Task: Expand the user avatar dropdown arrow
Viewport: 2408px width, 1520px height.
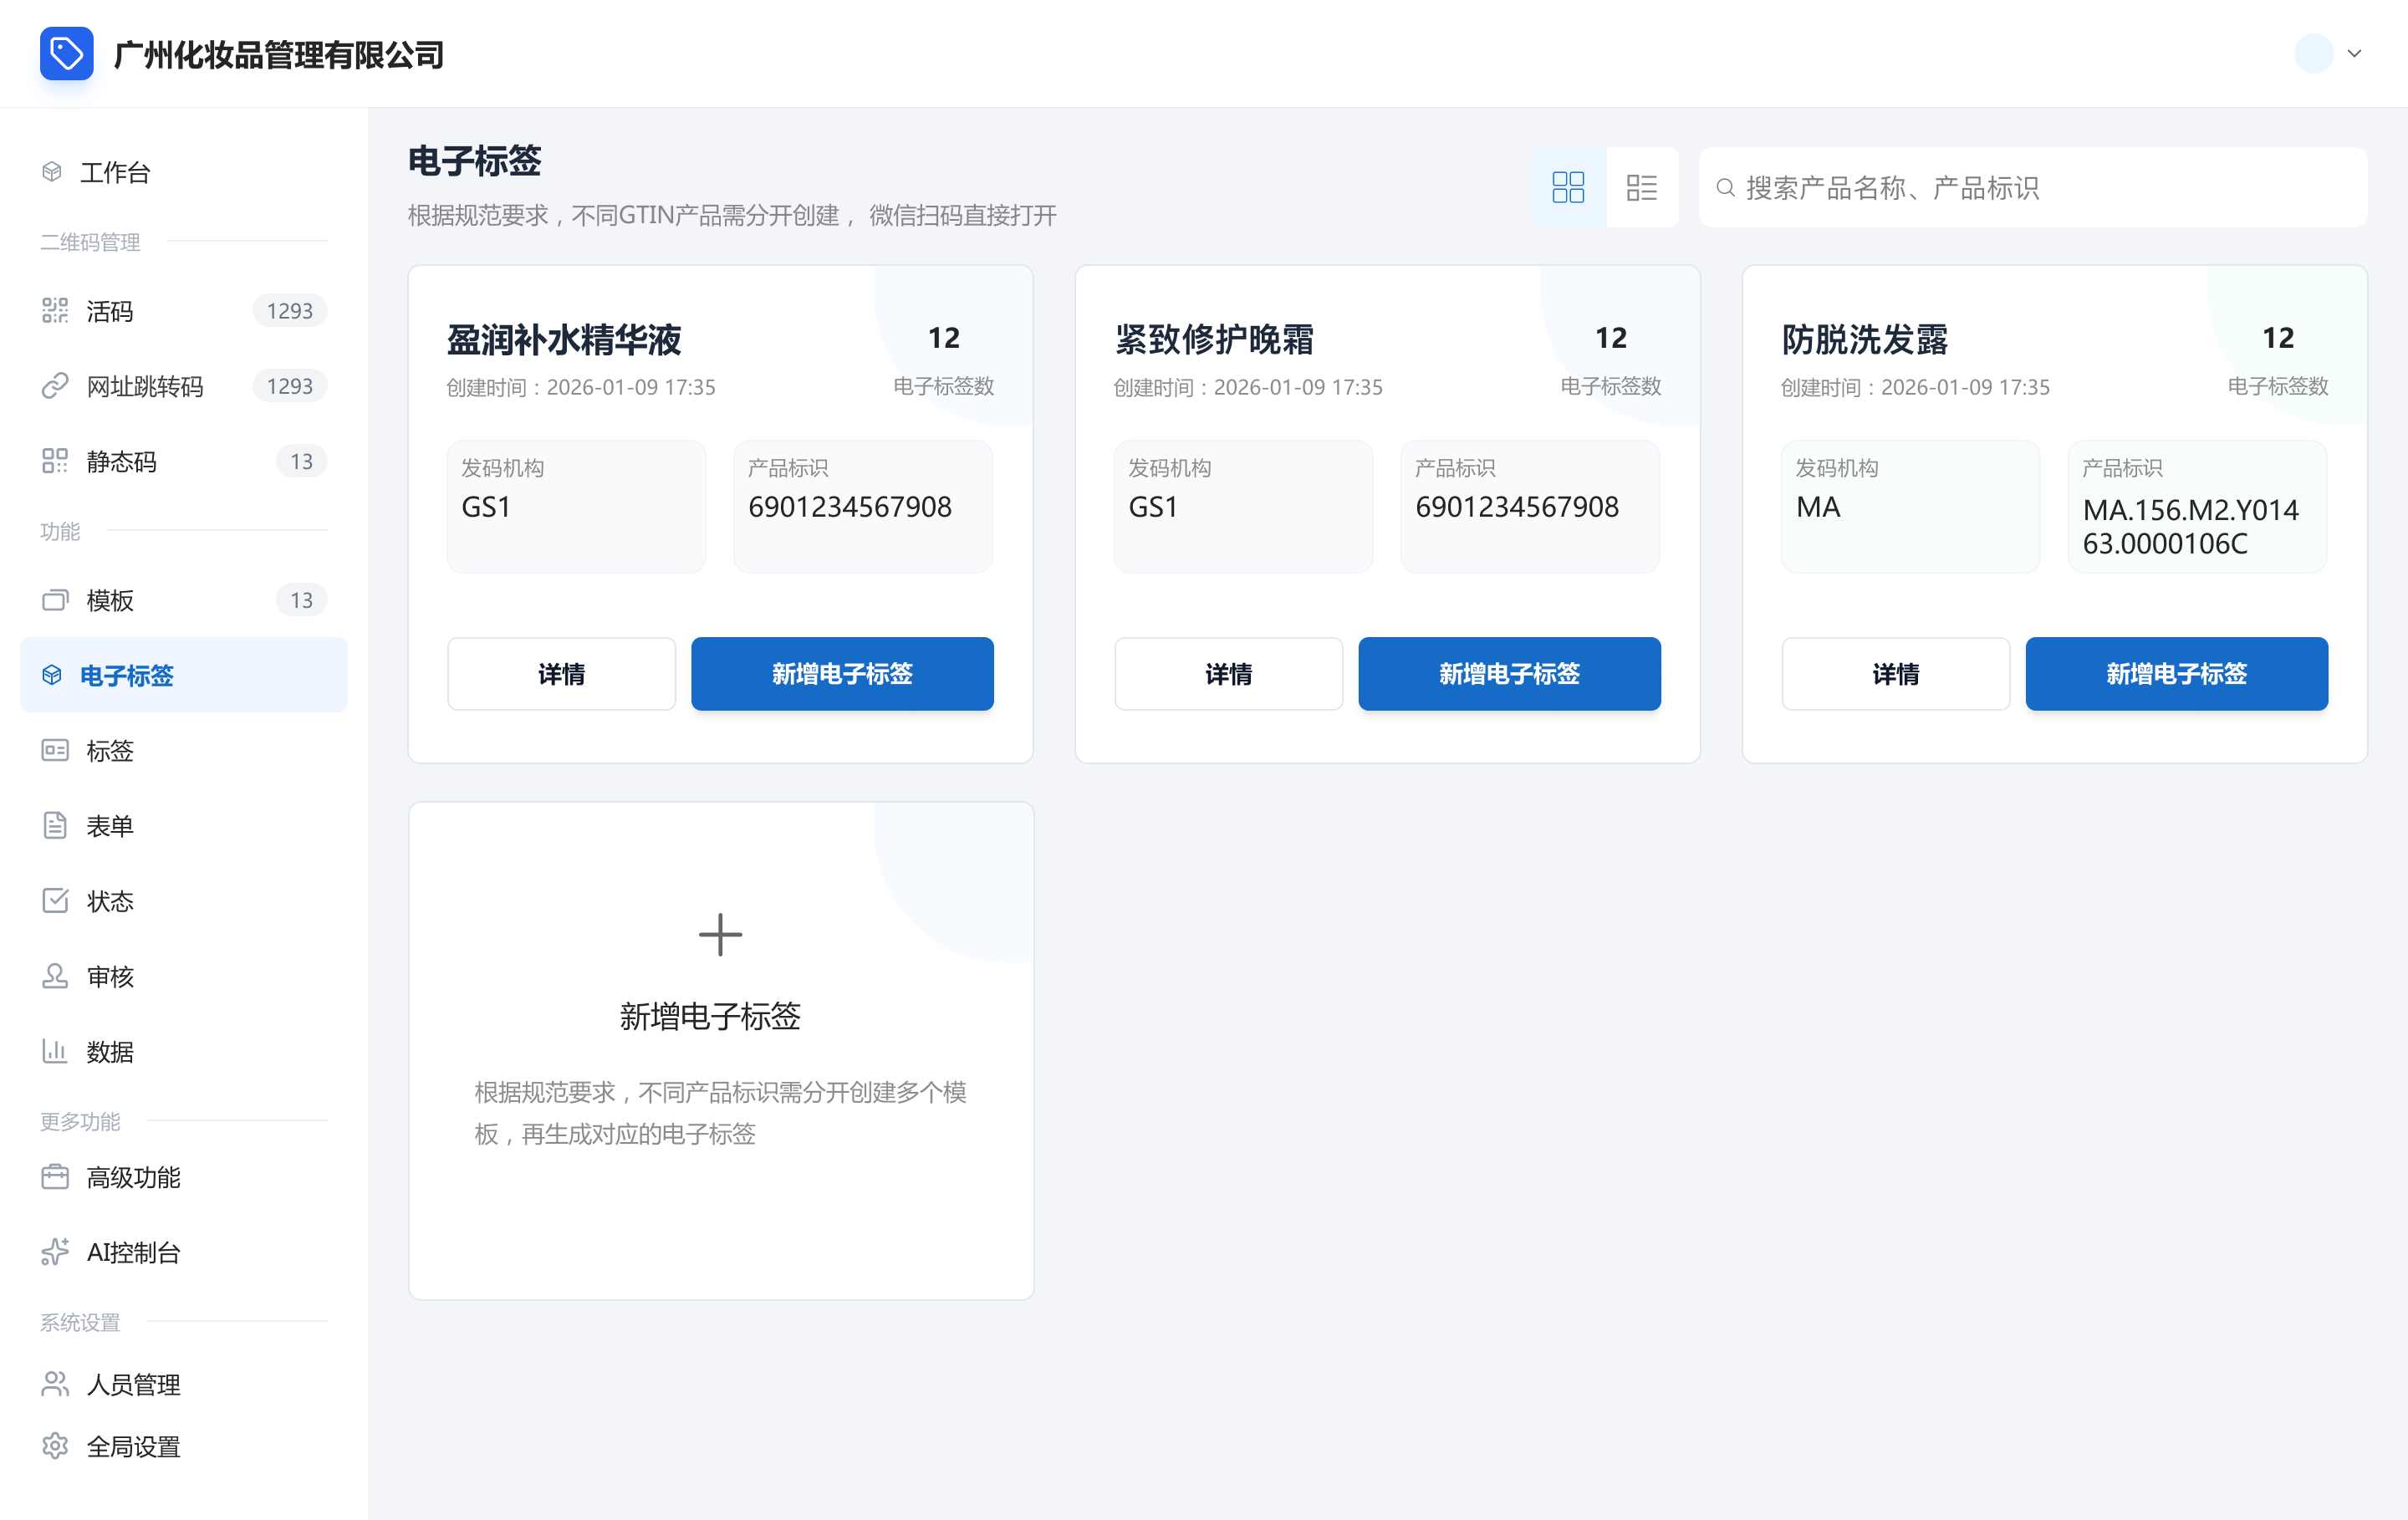Action: tap(2354, 54)
